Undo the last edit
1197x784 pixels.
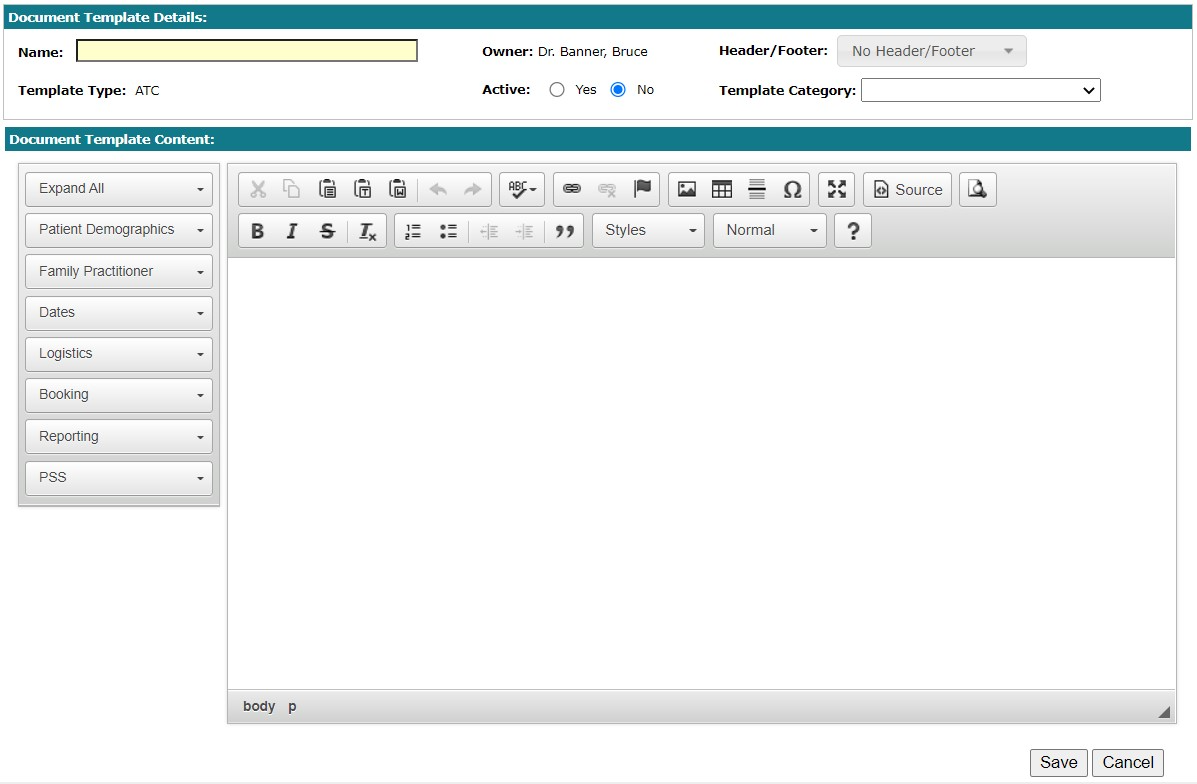click(437, 189)
